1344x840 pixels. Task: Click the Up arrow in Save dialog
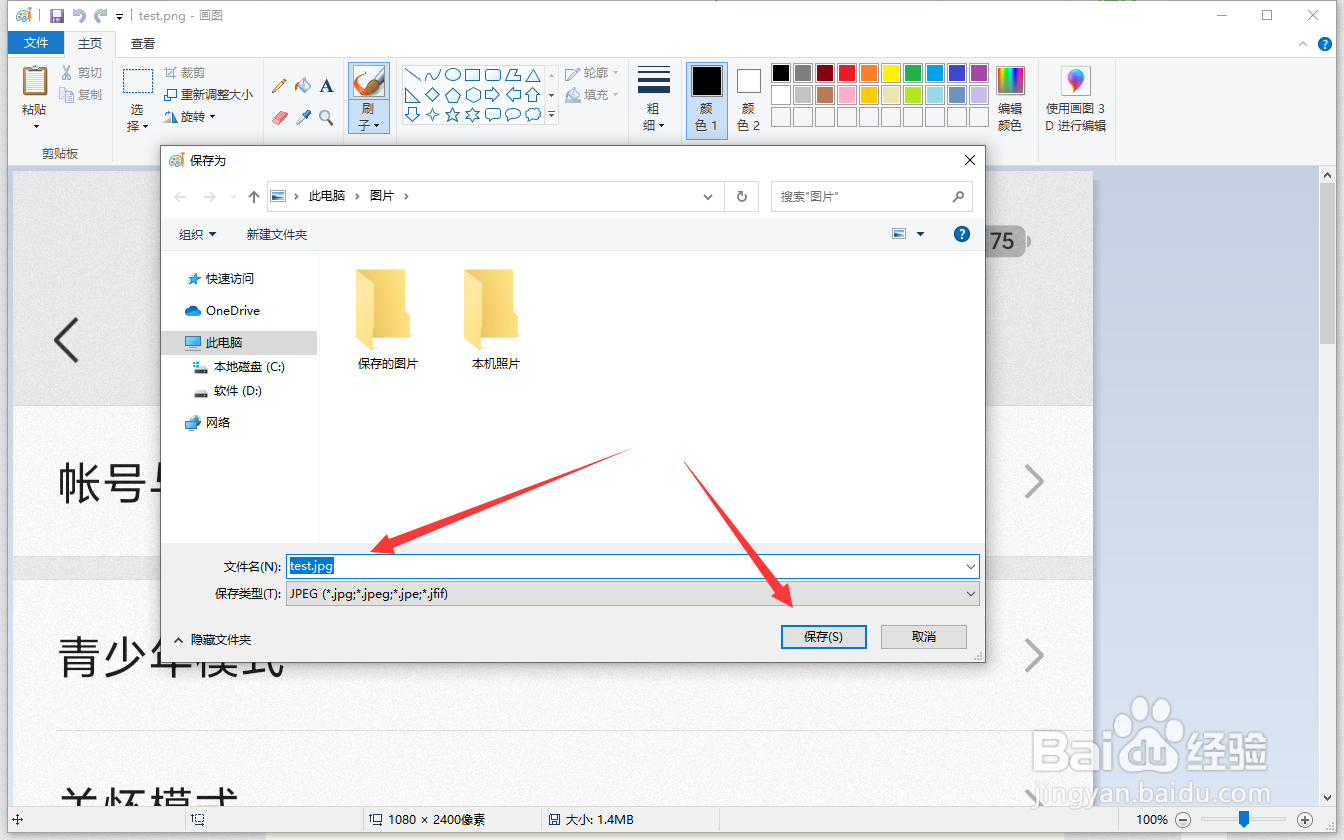(x=254, y=197)
